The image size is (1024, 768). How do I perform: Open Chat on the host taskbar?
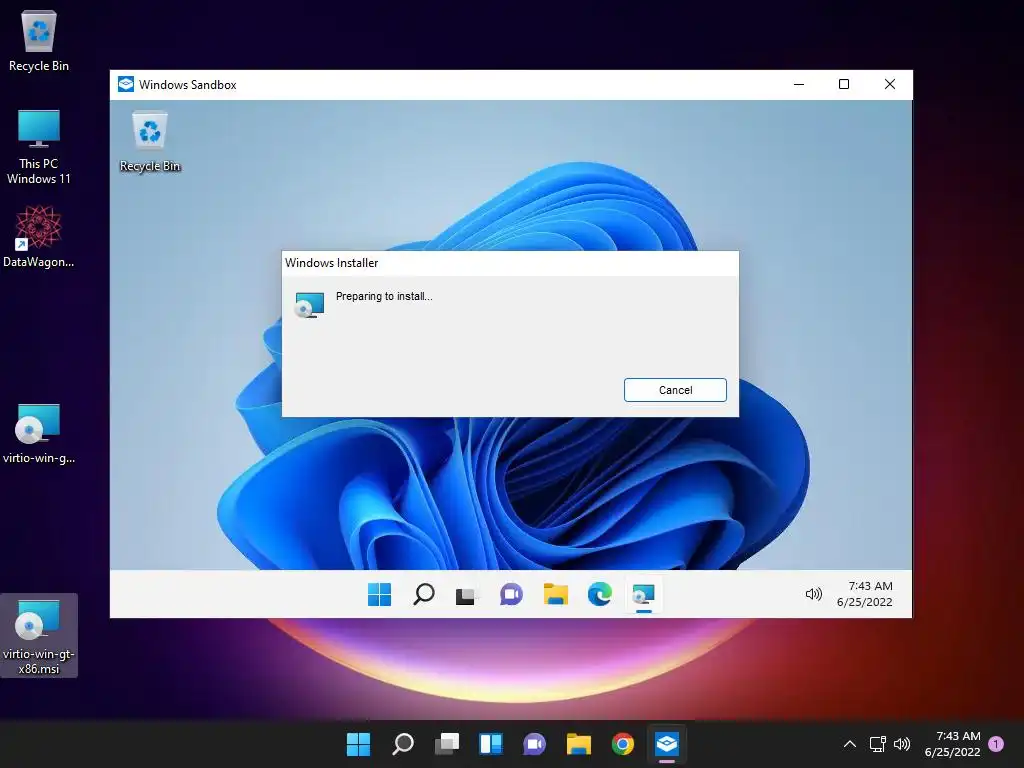[535, 744]
